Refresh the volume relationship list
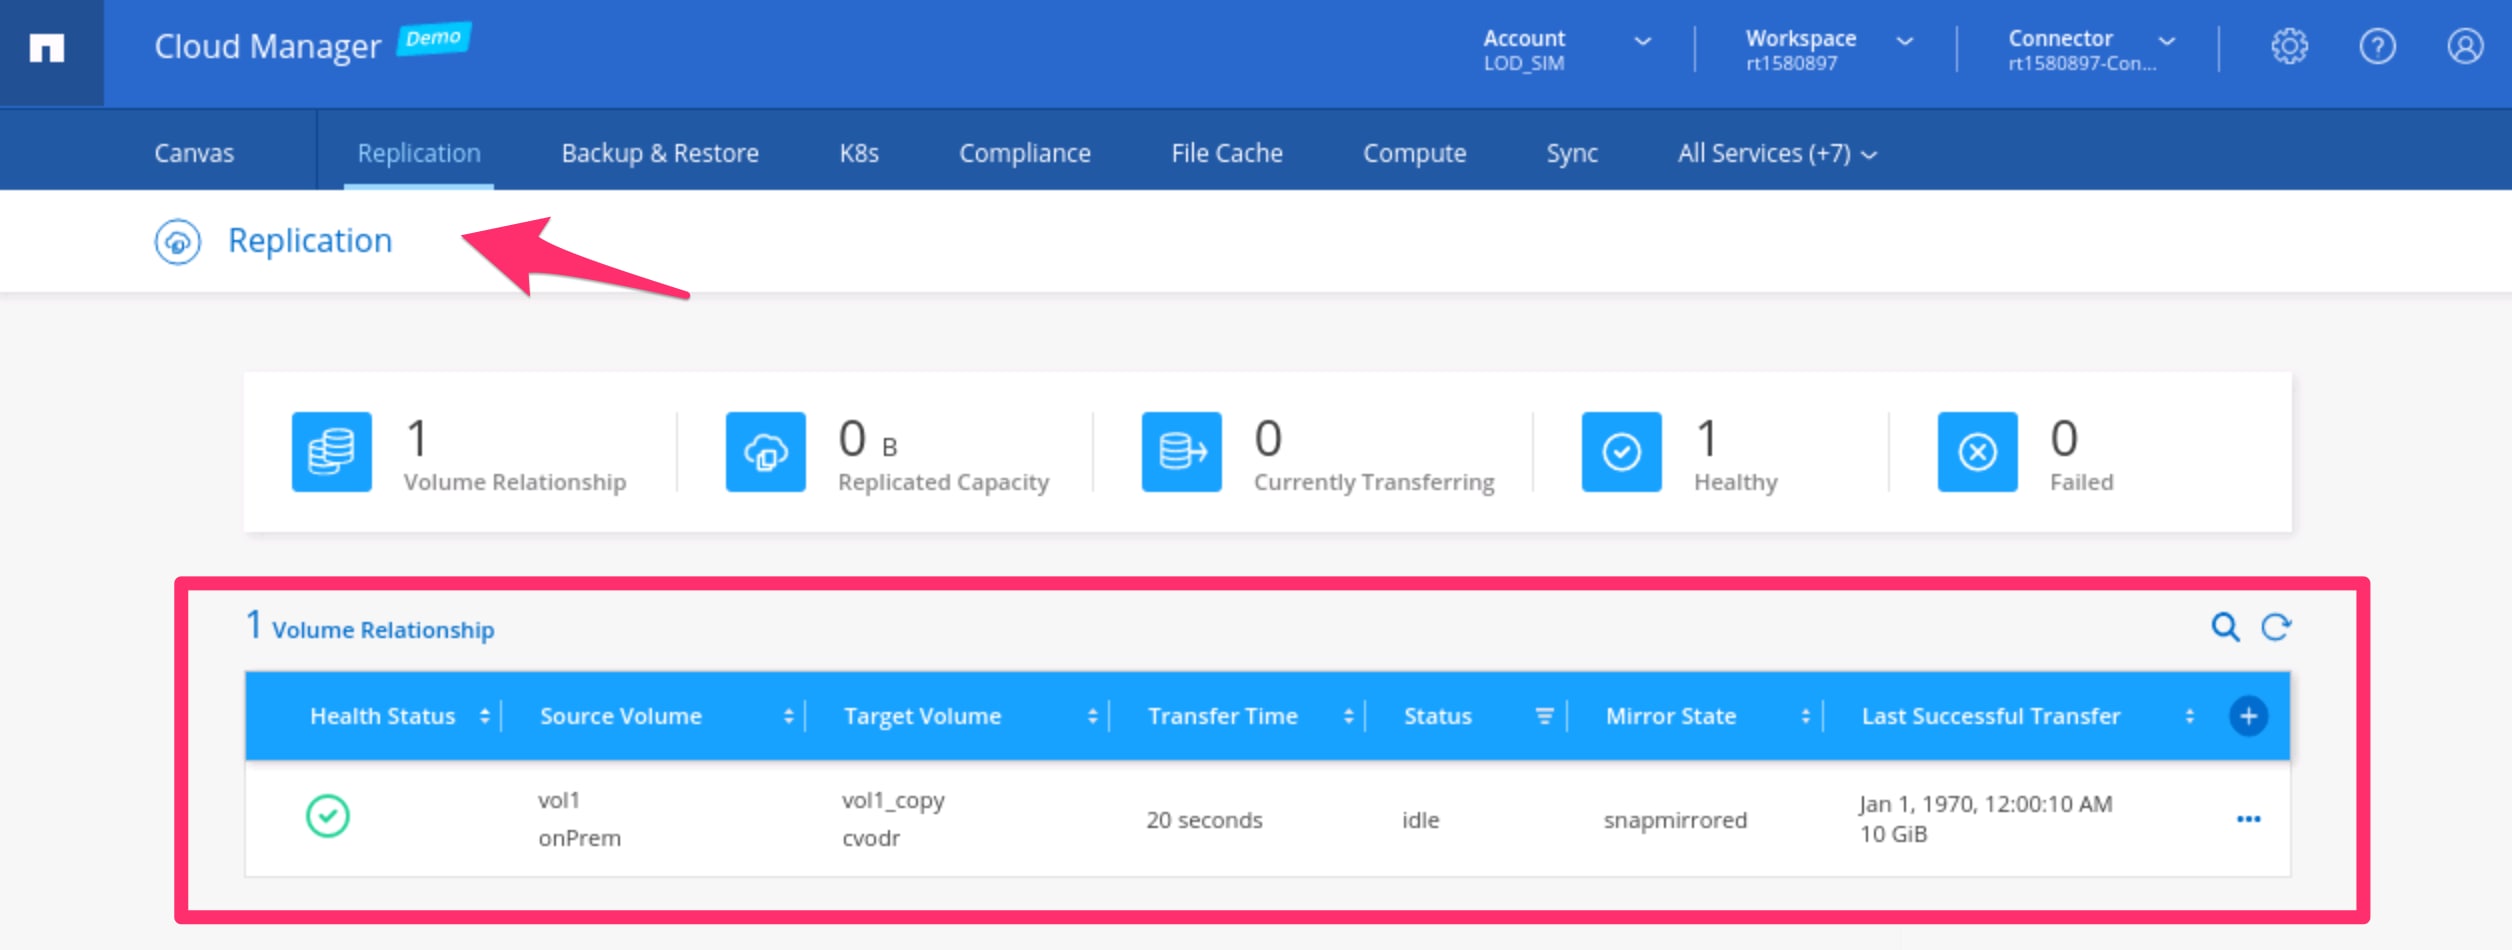The height and width of the screenshot is (950, 2512). 2276,627
